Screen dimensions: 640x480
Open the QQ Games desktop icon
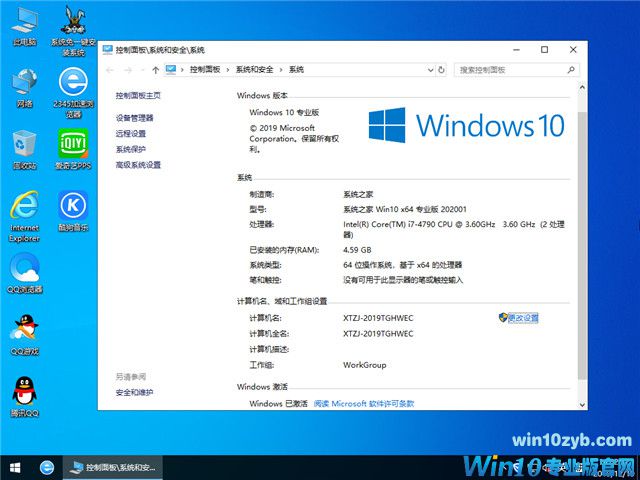click(x=24, y=335)
